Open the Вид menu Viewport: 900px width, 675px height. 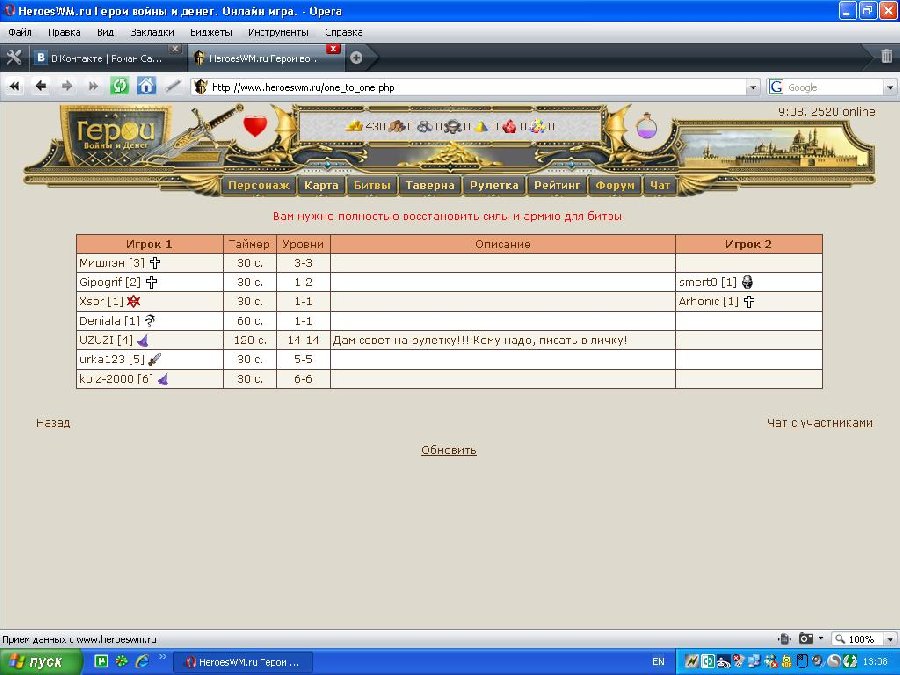click(x=106, y=33)
